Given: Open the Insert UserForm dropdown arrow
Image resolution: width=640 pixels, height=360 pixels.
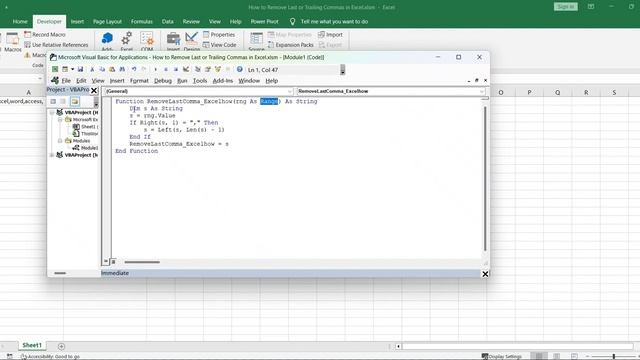Looking at the screenshot, I should click(x=72, y=69).
